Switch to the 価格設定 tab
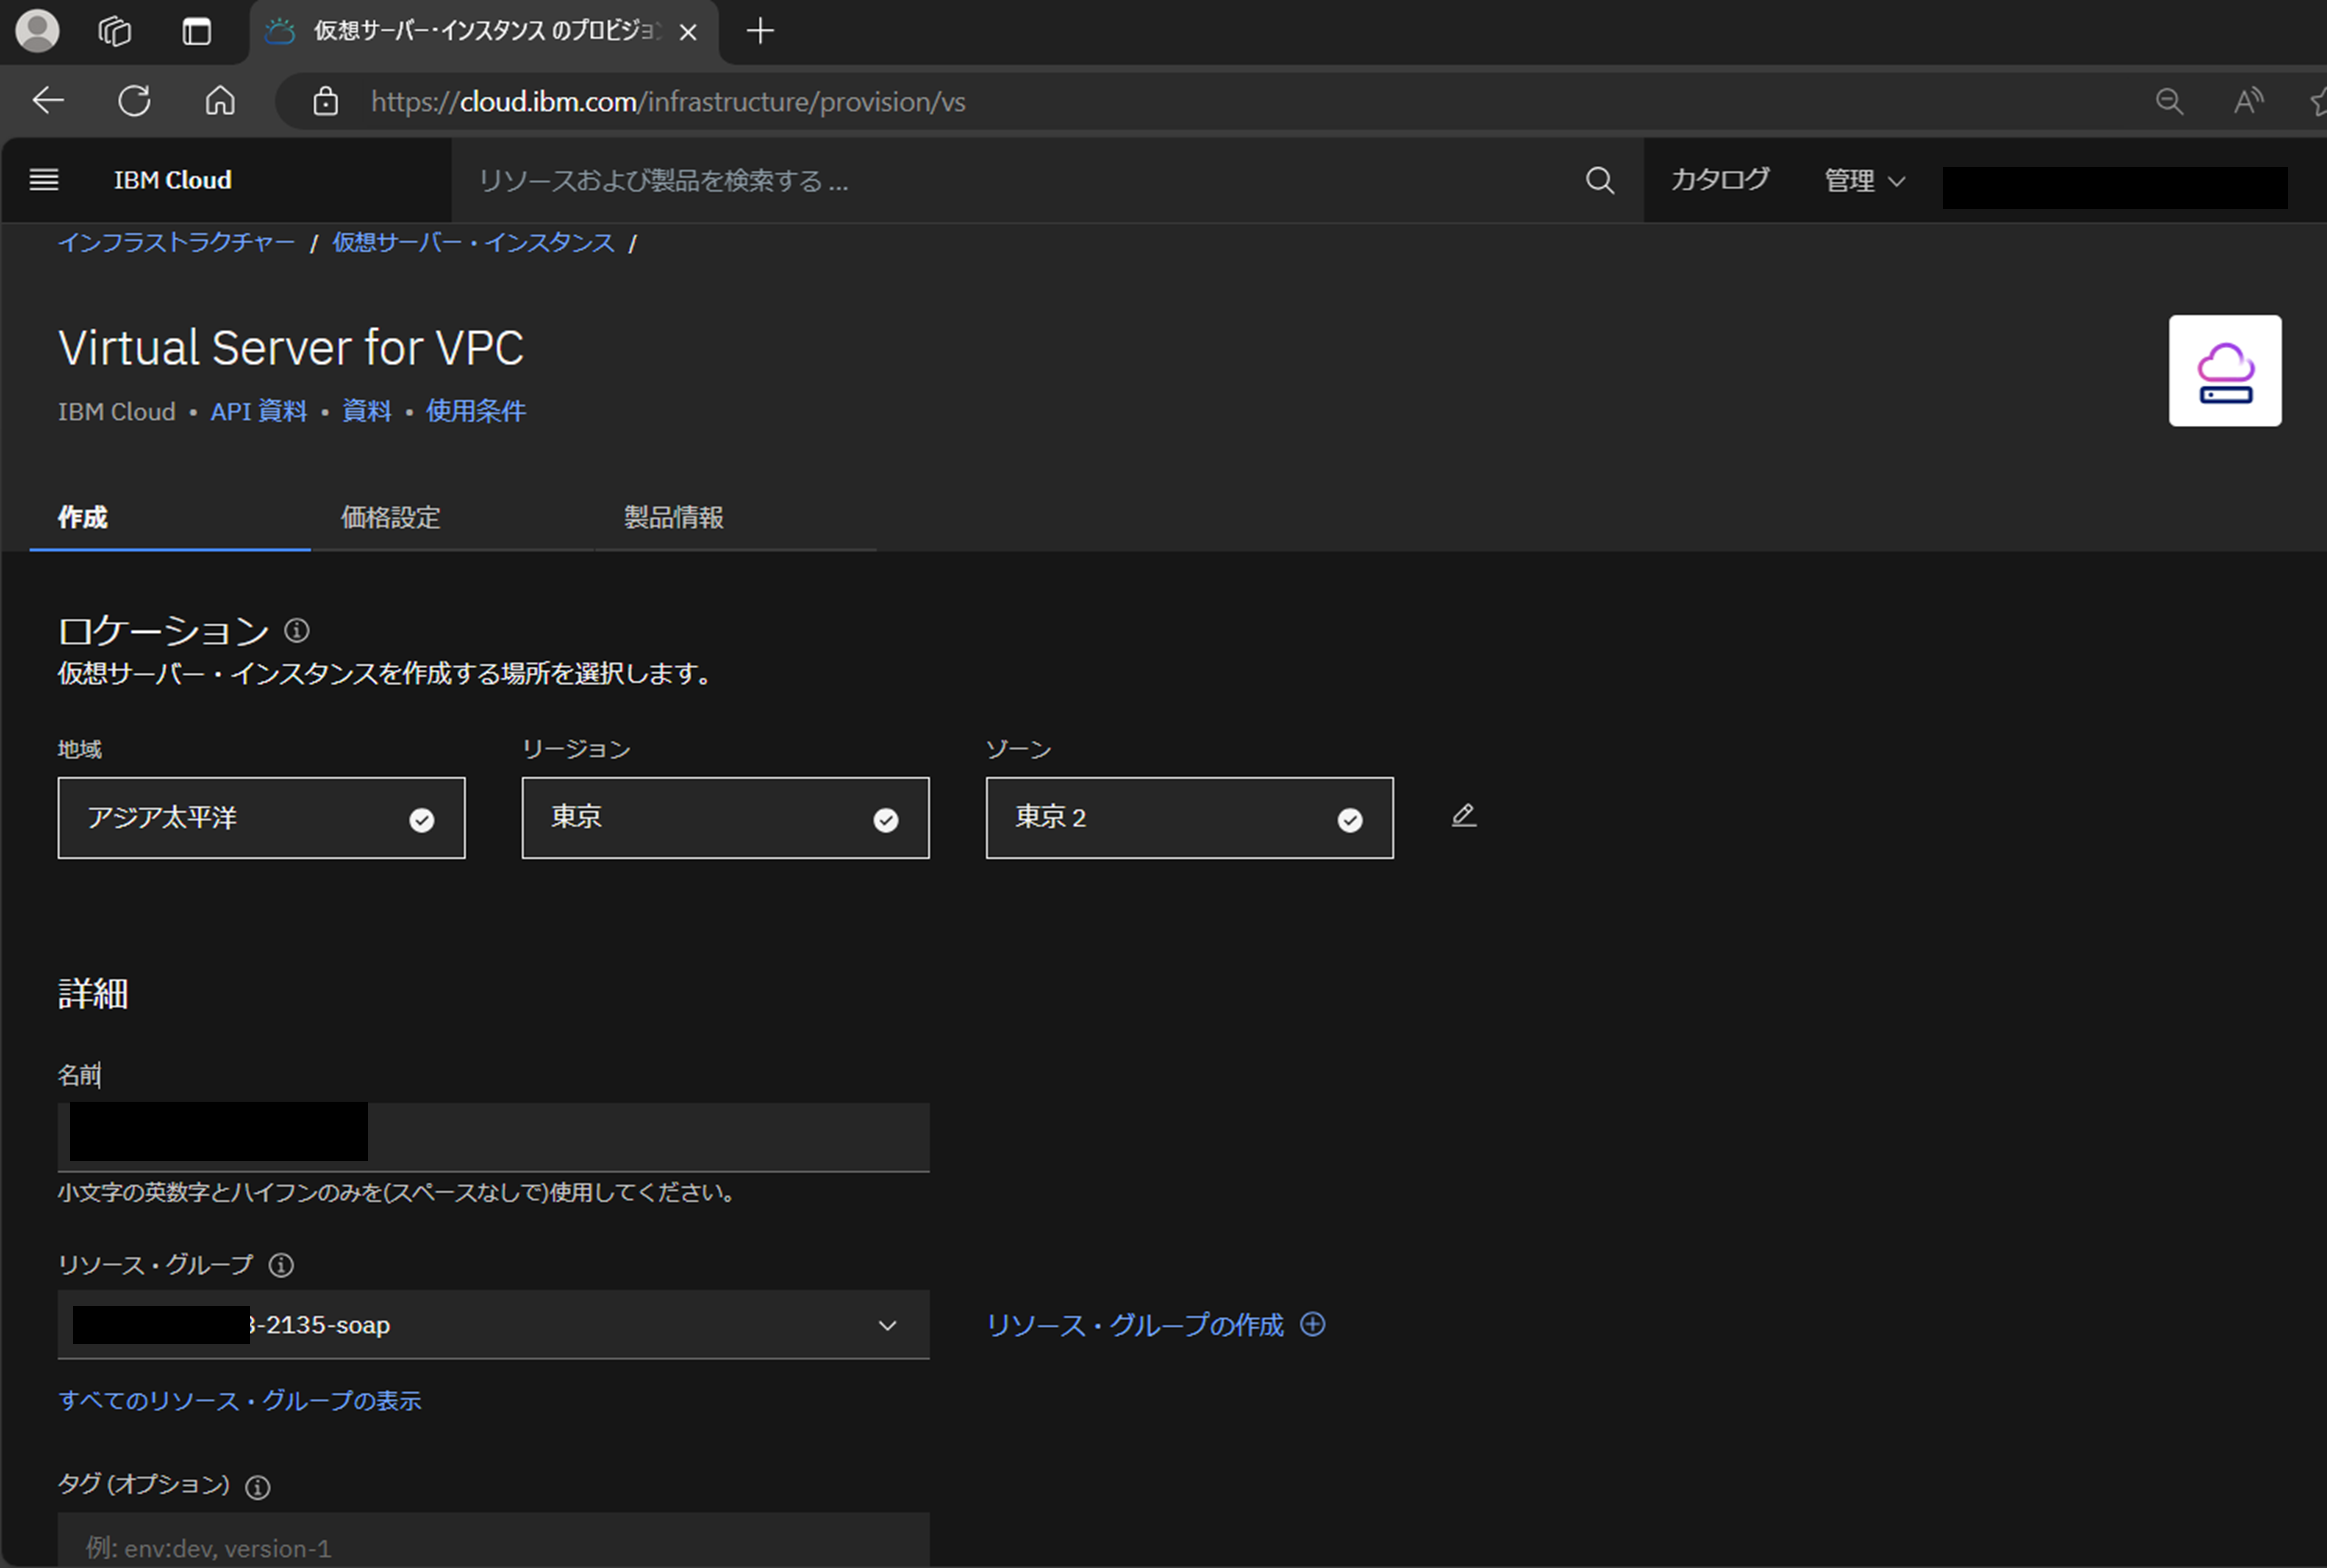This screenshot has height=1568, width=2327. [391, 517]
